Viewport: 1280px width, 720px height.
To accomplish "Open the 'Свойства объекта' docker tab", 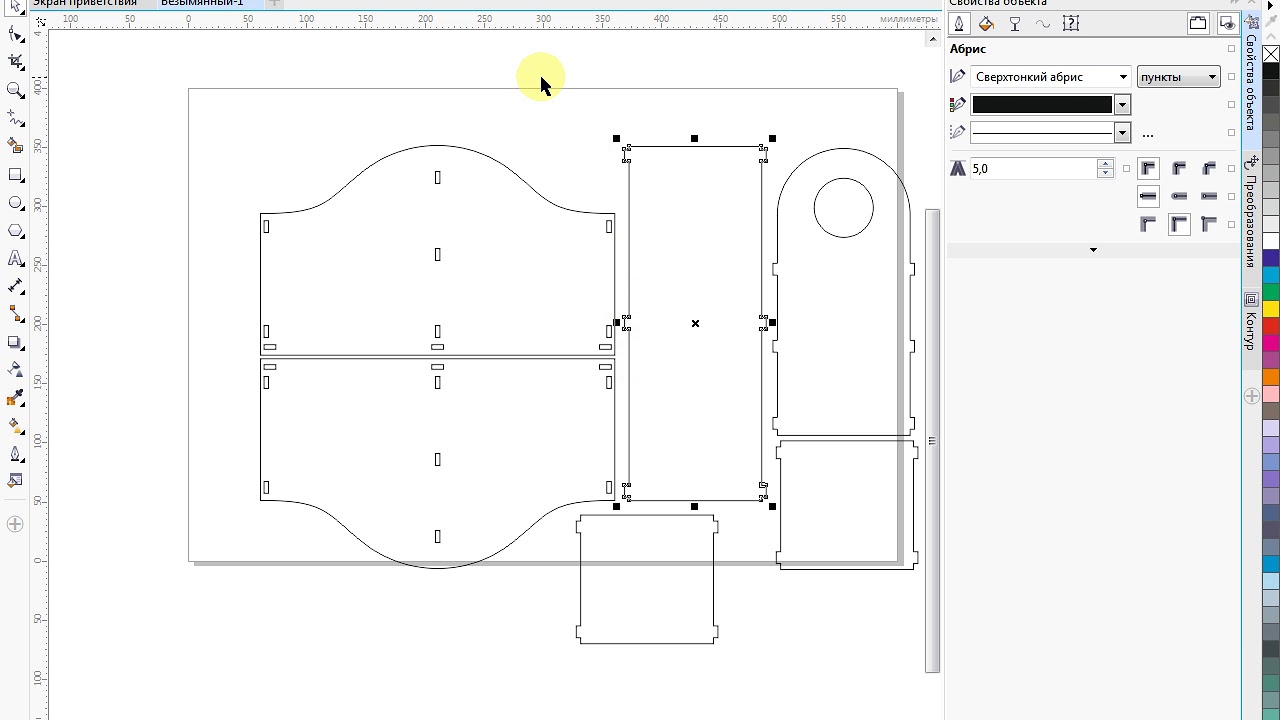I will 1251,82.
